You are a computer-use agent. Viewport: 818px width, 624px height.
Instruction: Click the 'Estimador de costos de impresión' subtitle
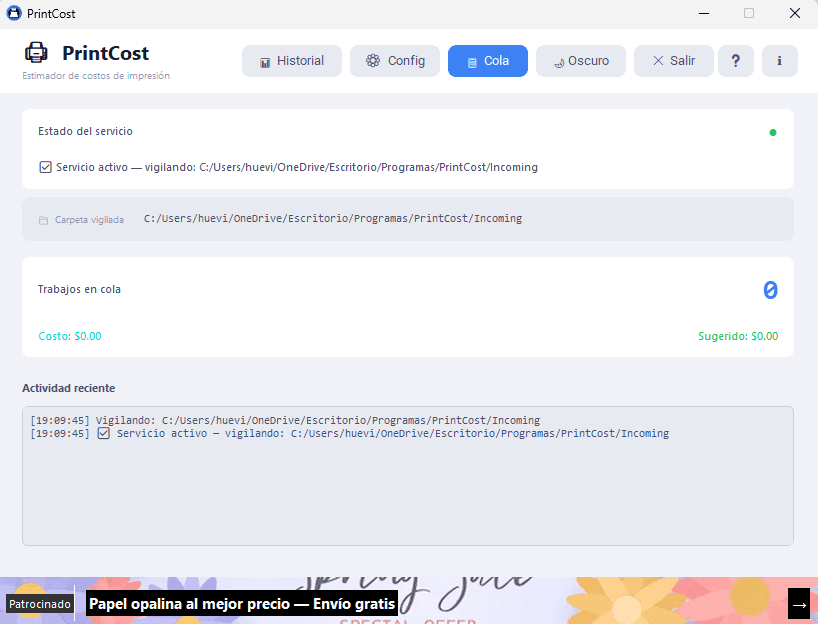coord(96,76)
